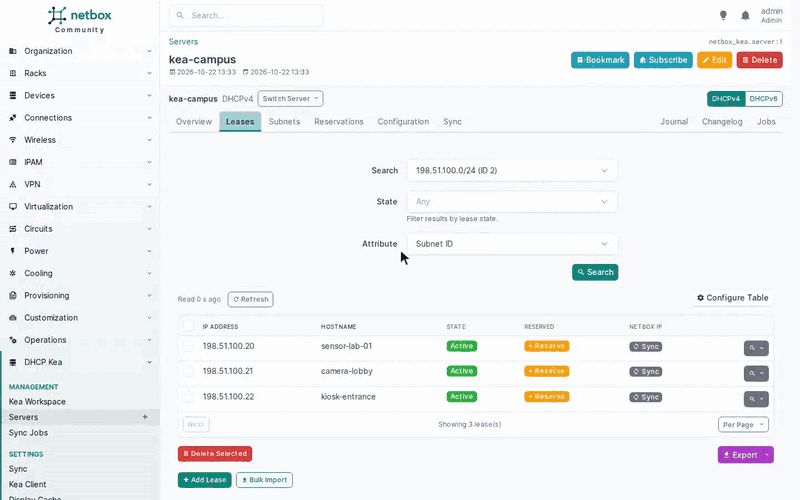Open the Changelog tab
800x500 pixels.
(722, 121)
